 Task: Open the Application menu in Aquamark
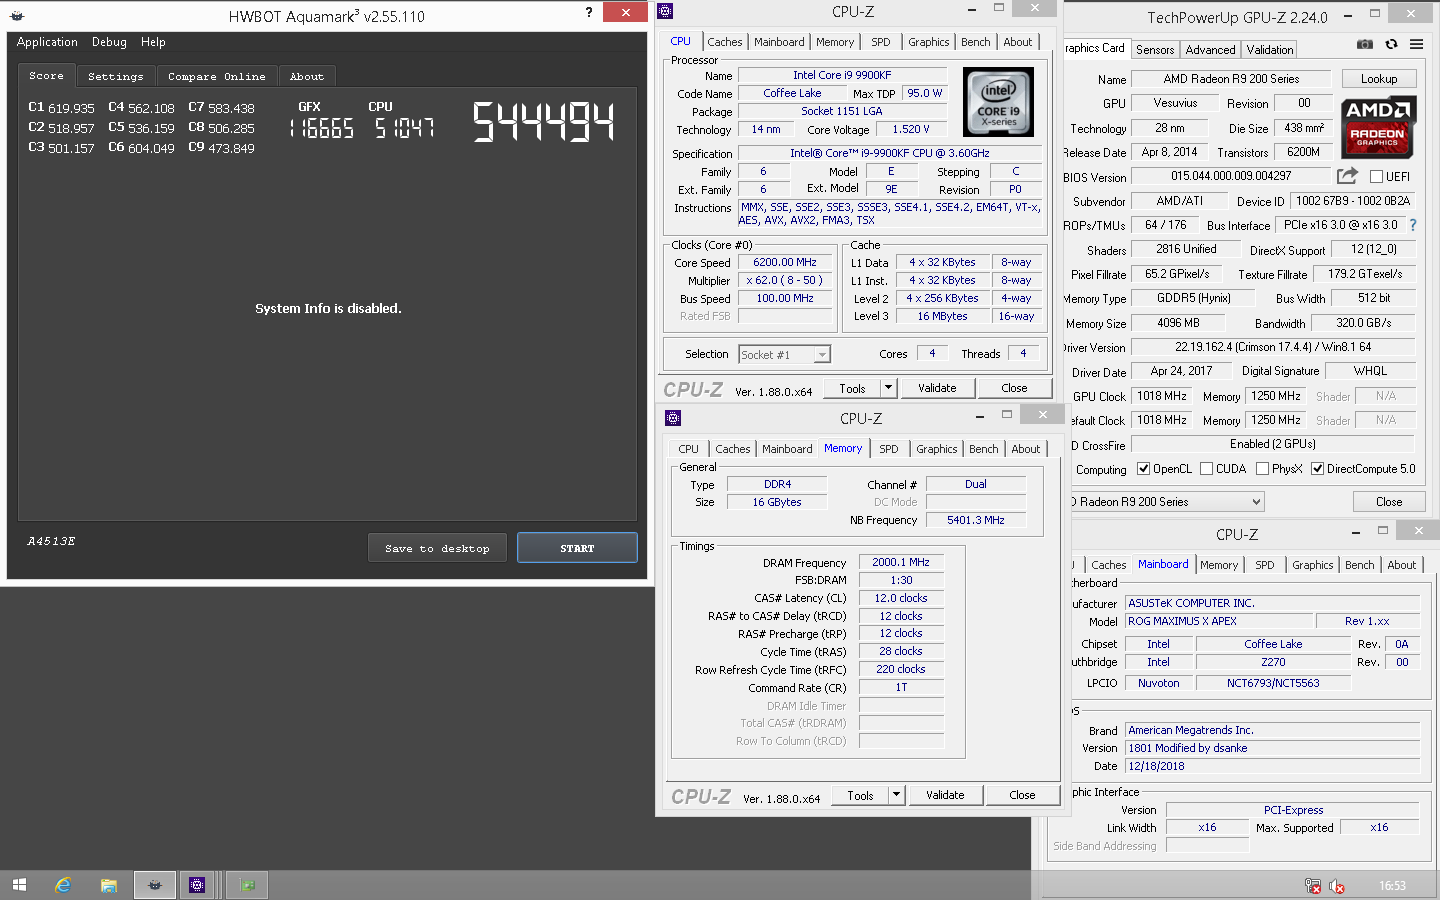47,42
